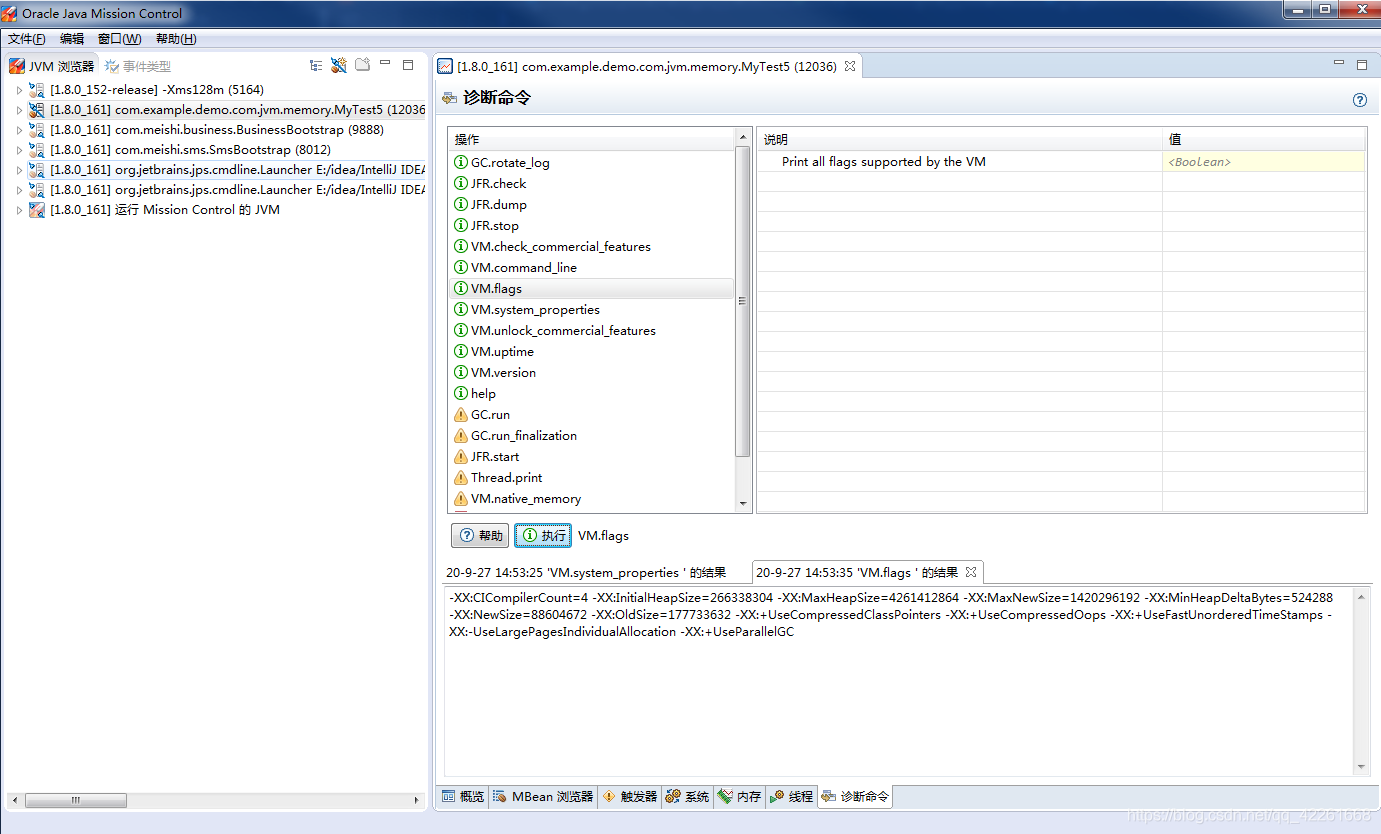Click the new connection wizard icon
The height and width of the screenshot is (834, 1381).
[339, 65]
